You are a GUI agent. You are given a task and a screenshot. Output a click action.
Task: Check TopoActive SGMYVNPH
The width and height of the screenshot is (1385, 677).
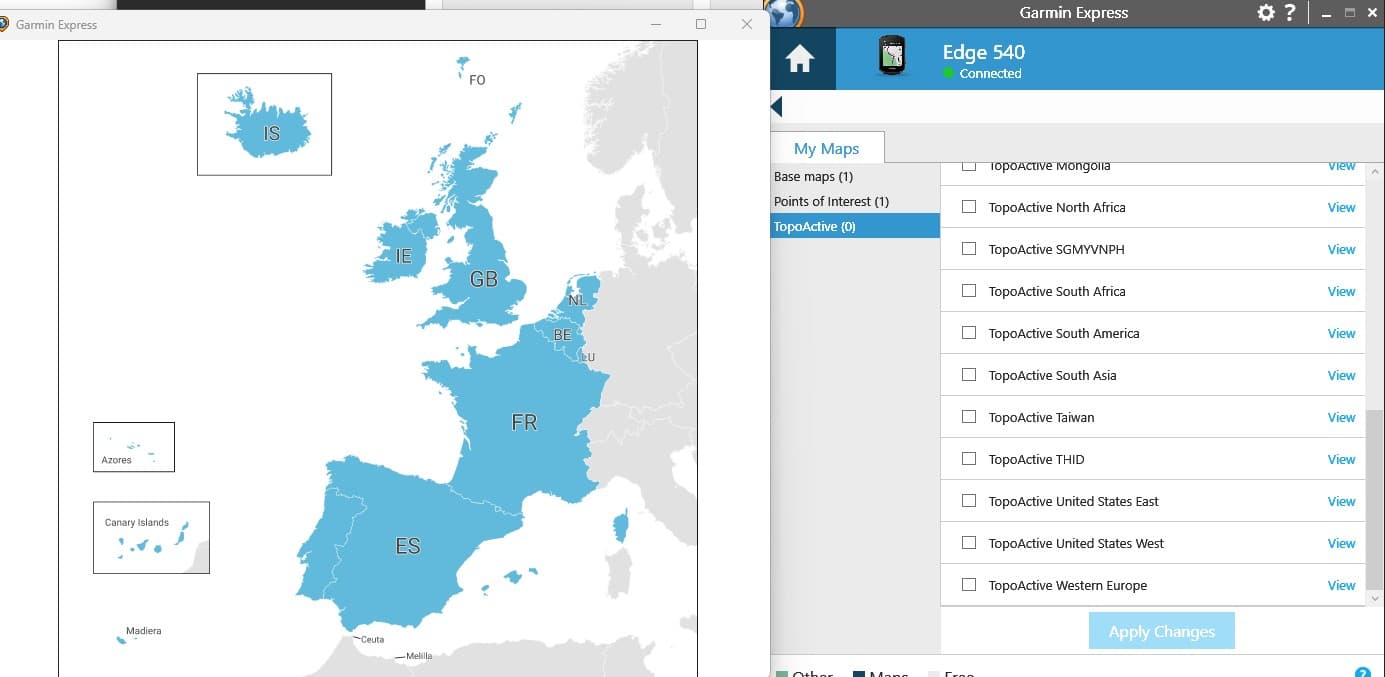[x=968, y=249]
